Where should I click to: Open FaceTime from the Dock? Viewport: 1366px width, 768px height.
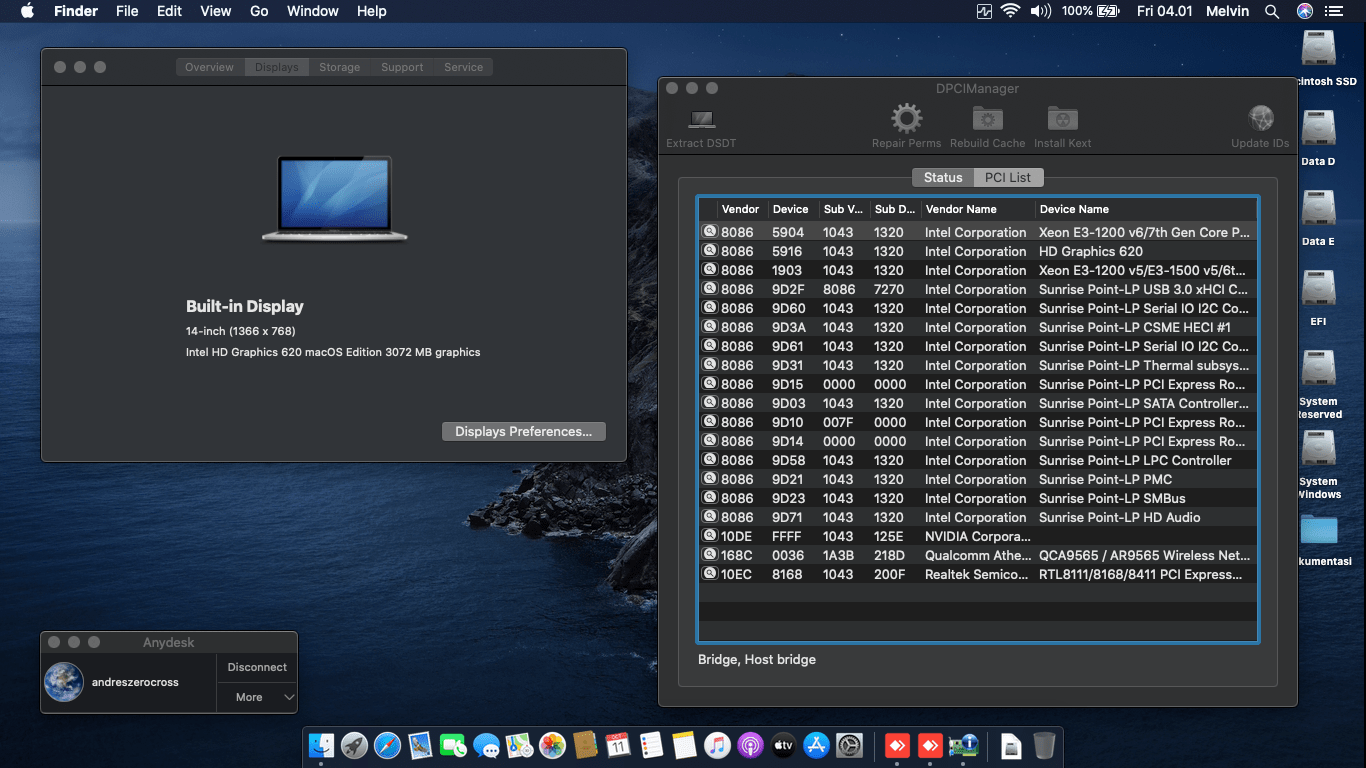tap(453, 745)
